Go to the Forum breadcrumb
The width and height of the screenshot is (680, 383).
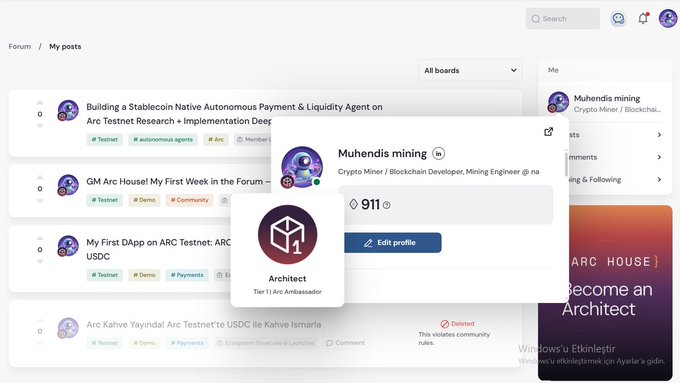[x=20, y=46]
